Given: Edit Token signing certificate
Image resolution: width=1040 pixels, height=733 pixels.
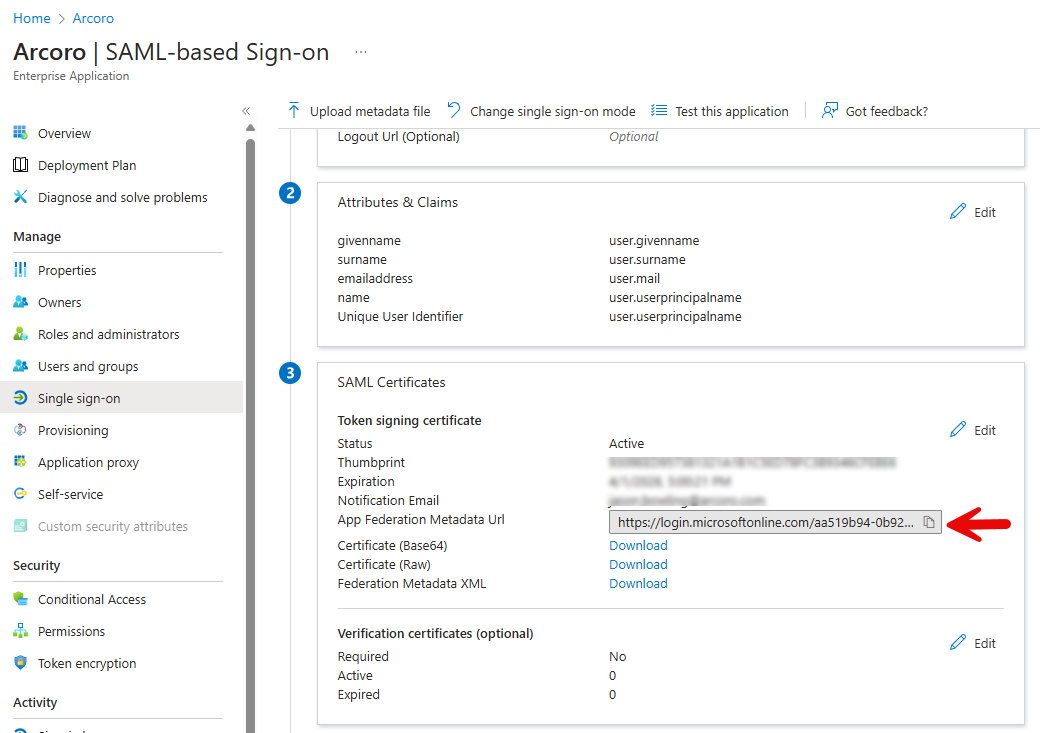Looking at the screenshot, I should point(973,430).
